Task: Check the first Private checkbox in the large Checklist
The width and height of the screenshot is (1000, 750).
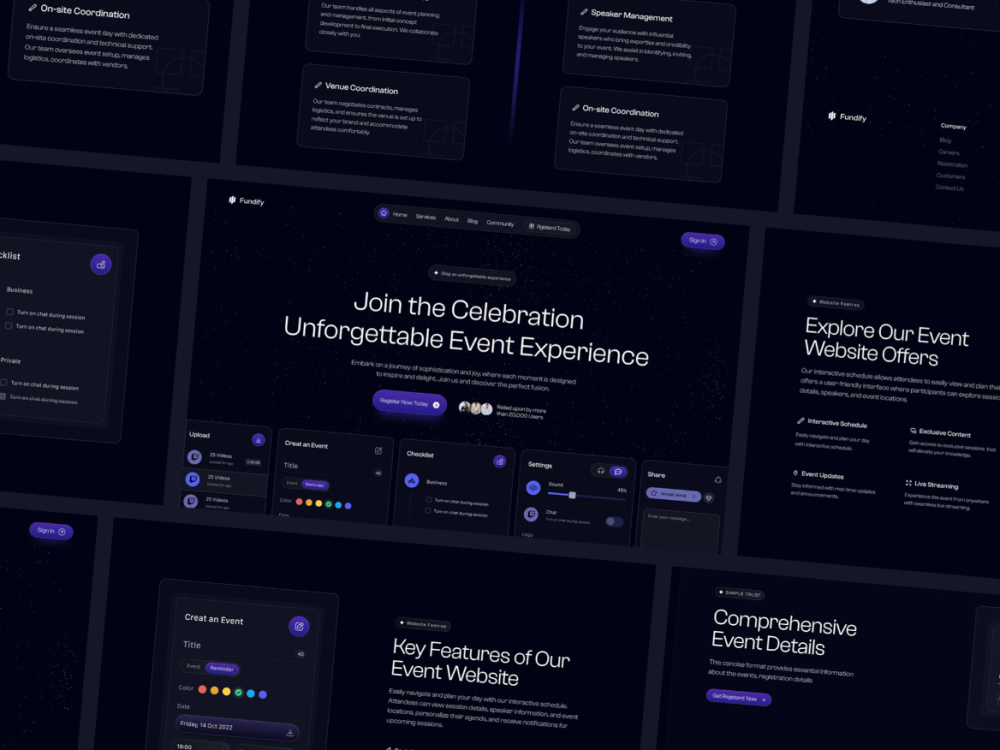Action: (4, 382)
